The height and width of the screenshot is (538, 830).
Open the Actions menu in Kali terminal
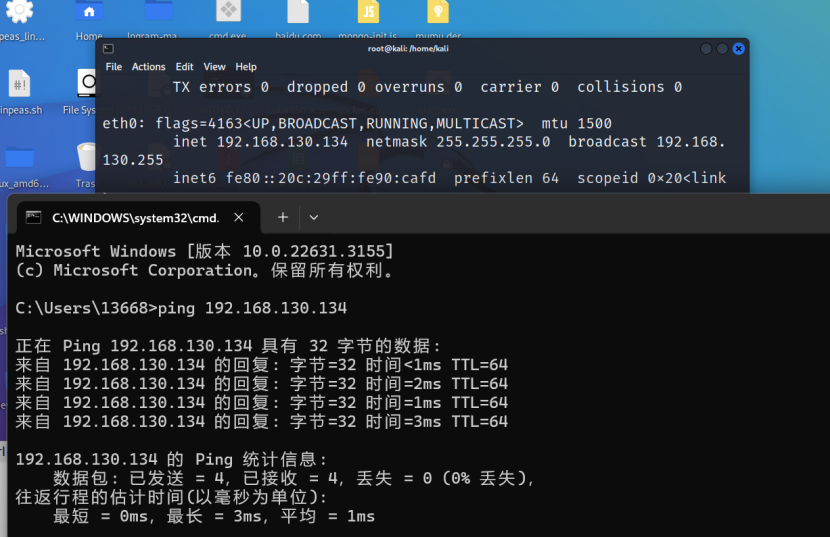[148, 67]
